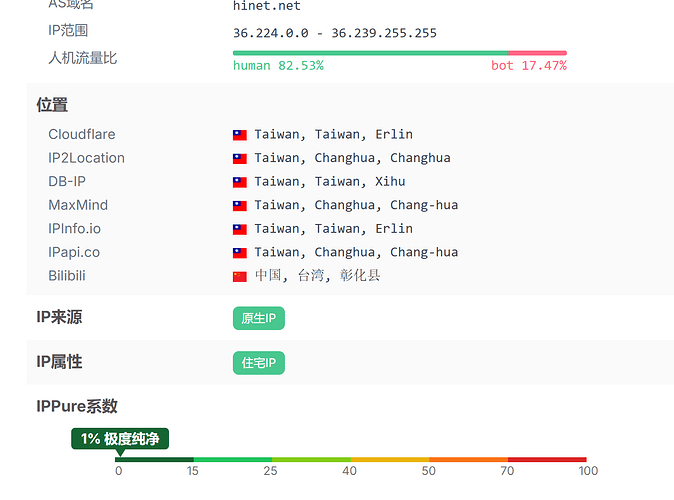Viewport: 674px width, 500px height.
Task: Click the 原生IP green badge
Action: [x=259, y=318]
